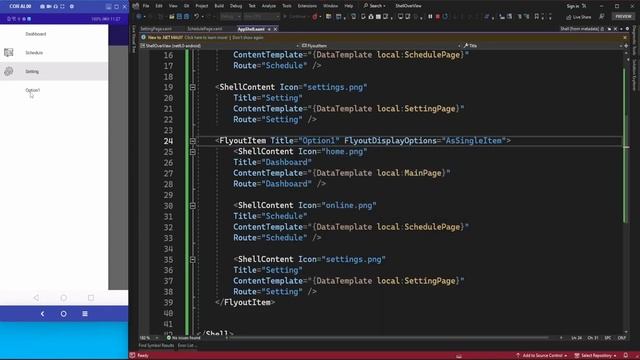Close the AppShell.xaml tab
Image resolution: width=640 pixels, height=360 pixels.
coord(276,29)
